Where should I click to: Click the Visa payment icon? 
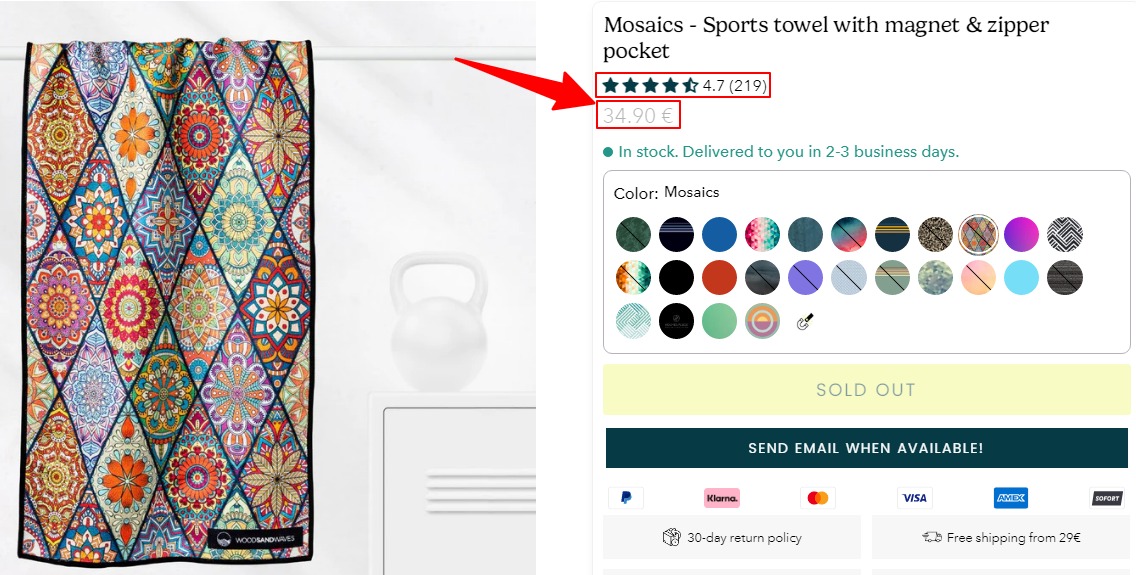913,498
